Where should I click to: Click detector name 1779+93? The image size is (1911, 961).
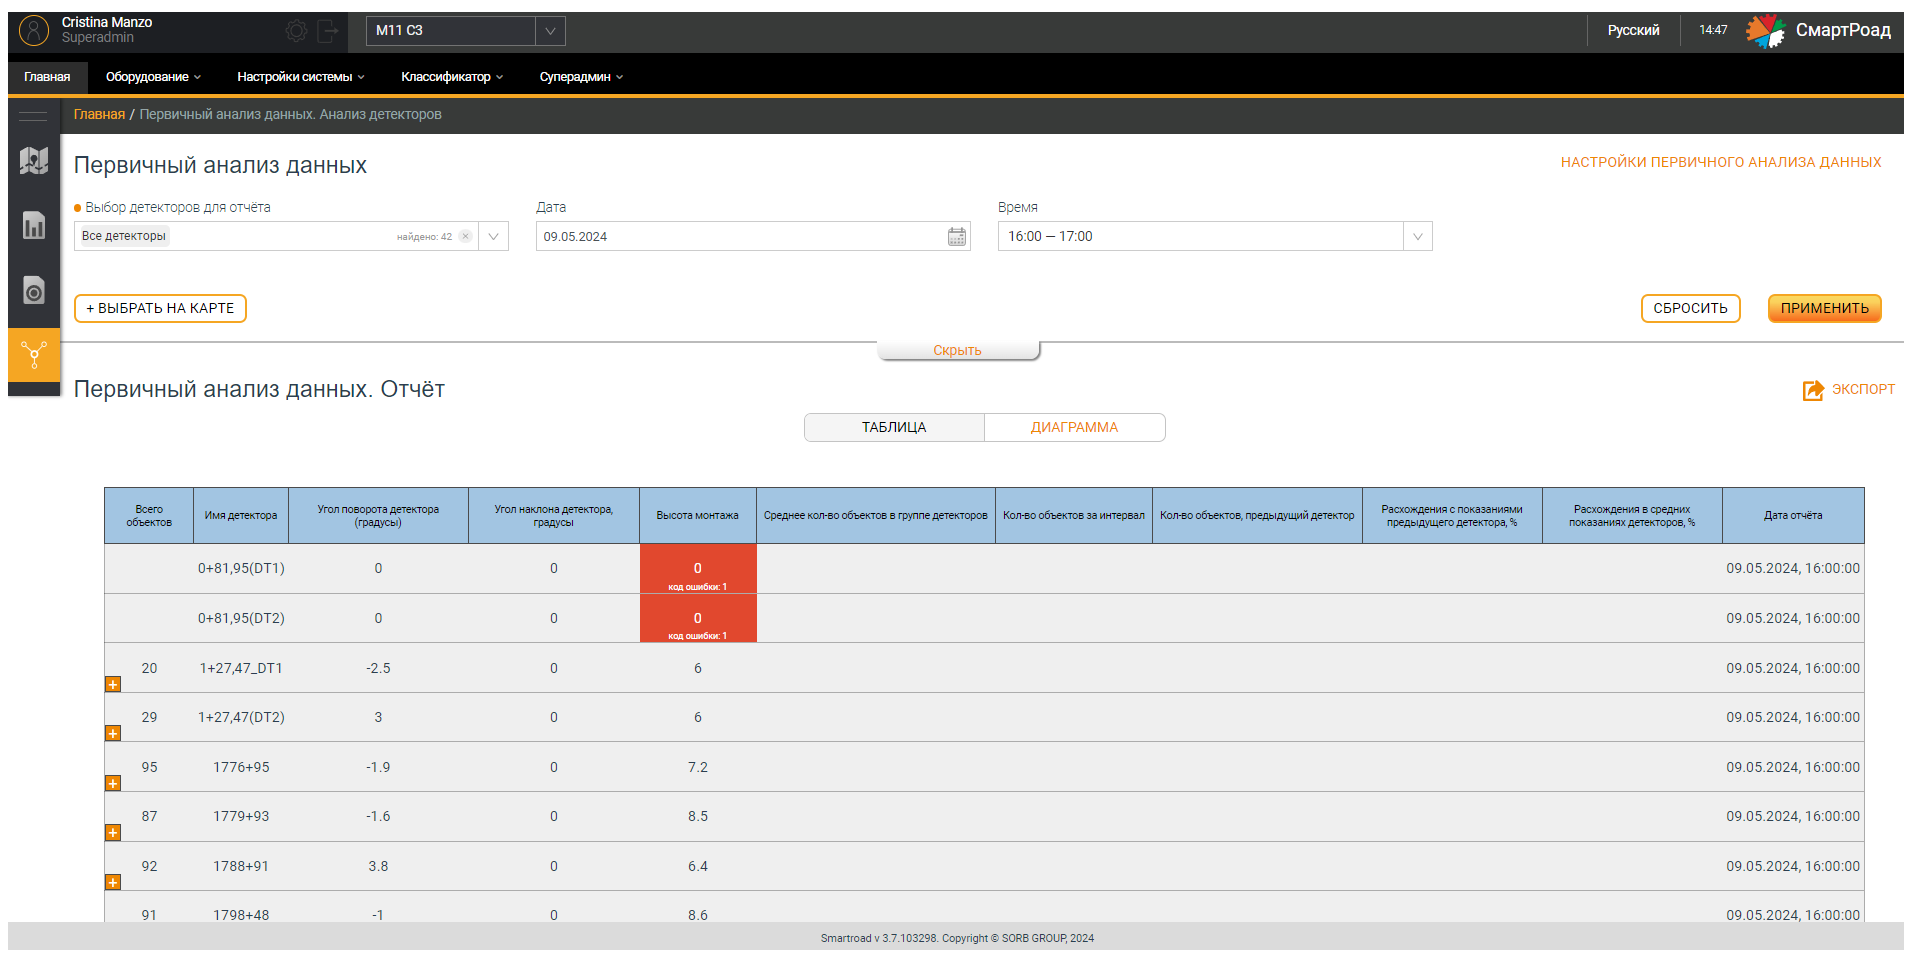click(x=241, y=817)
